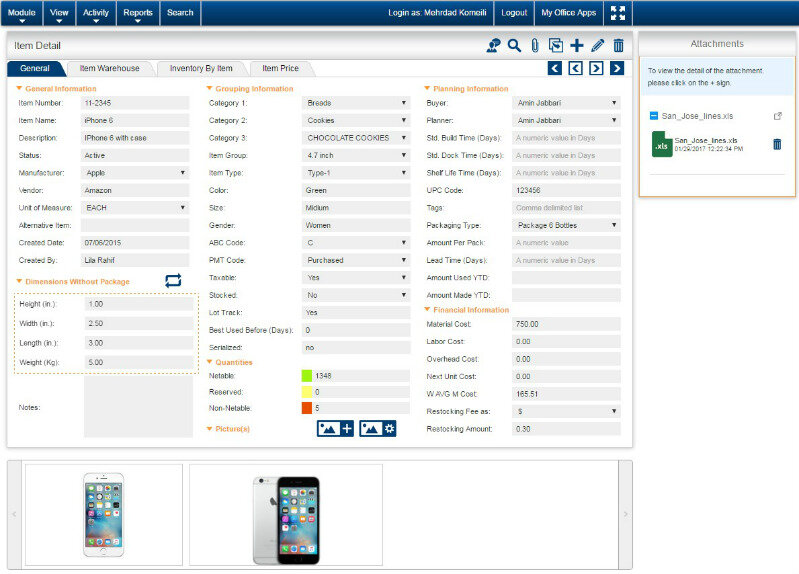The image size is (799, 574).
Task: Click the trash icon in Item Detail header
Action: tap(619, 45)
